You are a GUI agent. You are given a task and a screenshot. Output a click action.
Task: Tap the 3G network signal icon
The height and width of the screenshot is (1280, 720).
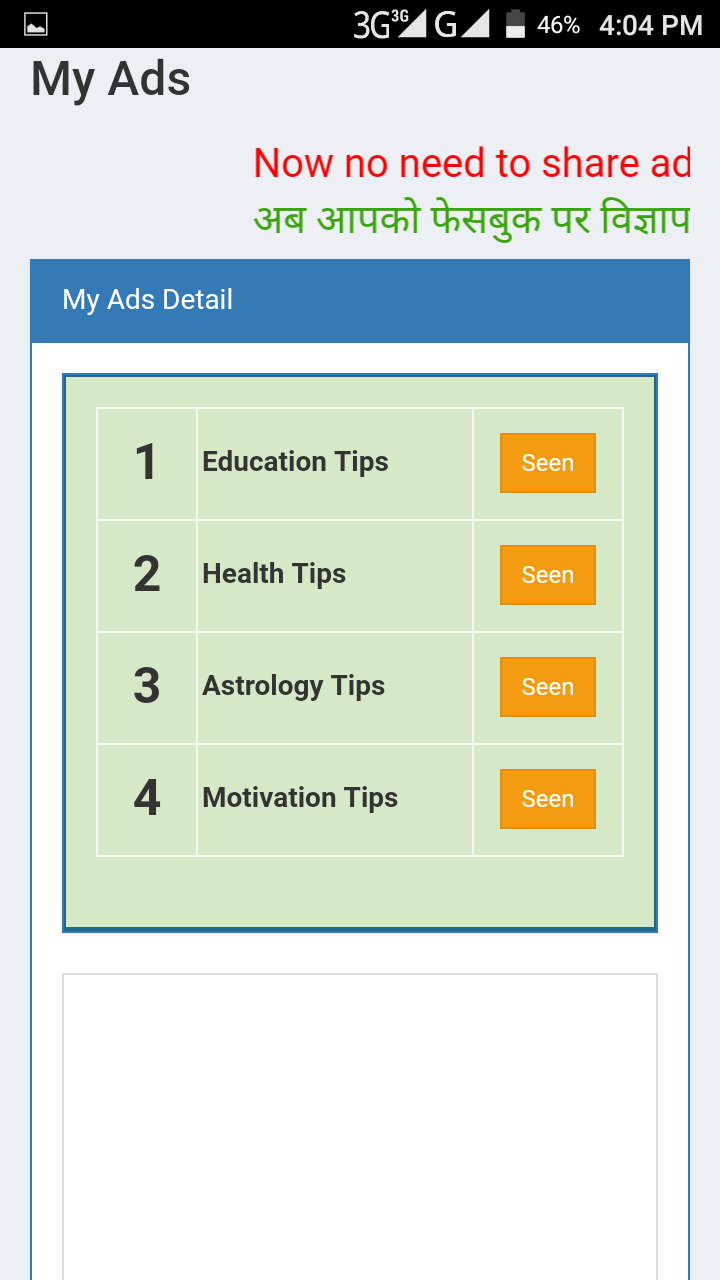tap(389, 24)
